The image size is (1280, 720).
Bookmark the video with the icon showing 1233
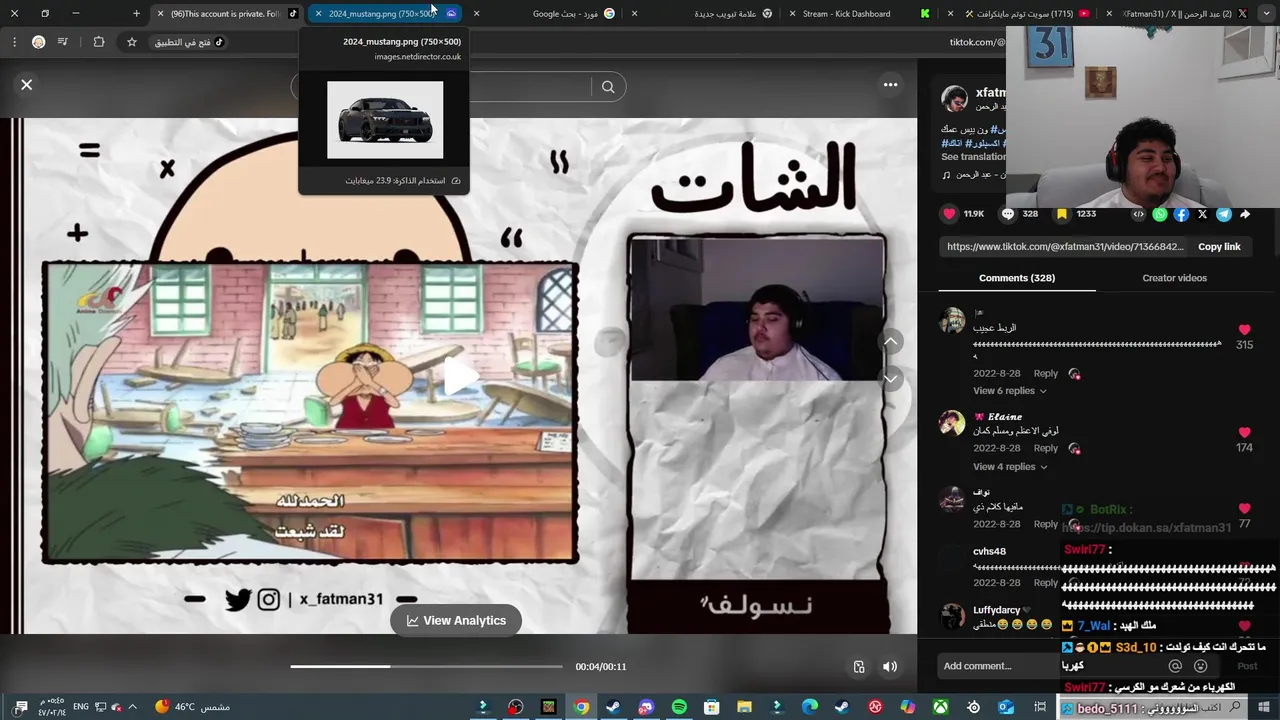(1062, 214)
